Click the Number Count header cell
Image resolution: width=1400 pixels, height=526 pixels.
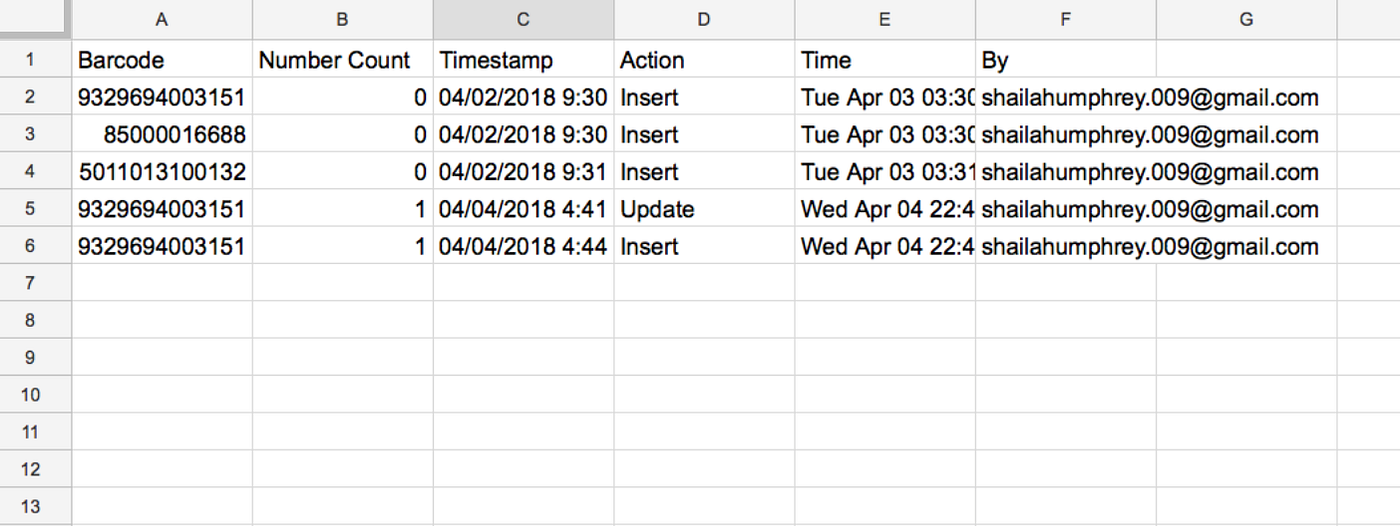coord(342,60)
